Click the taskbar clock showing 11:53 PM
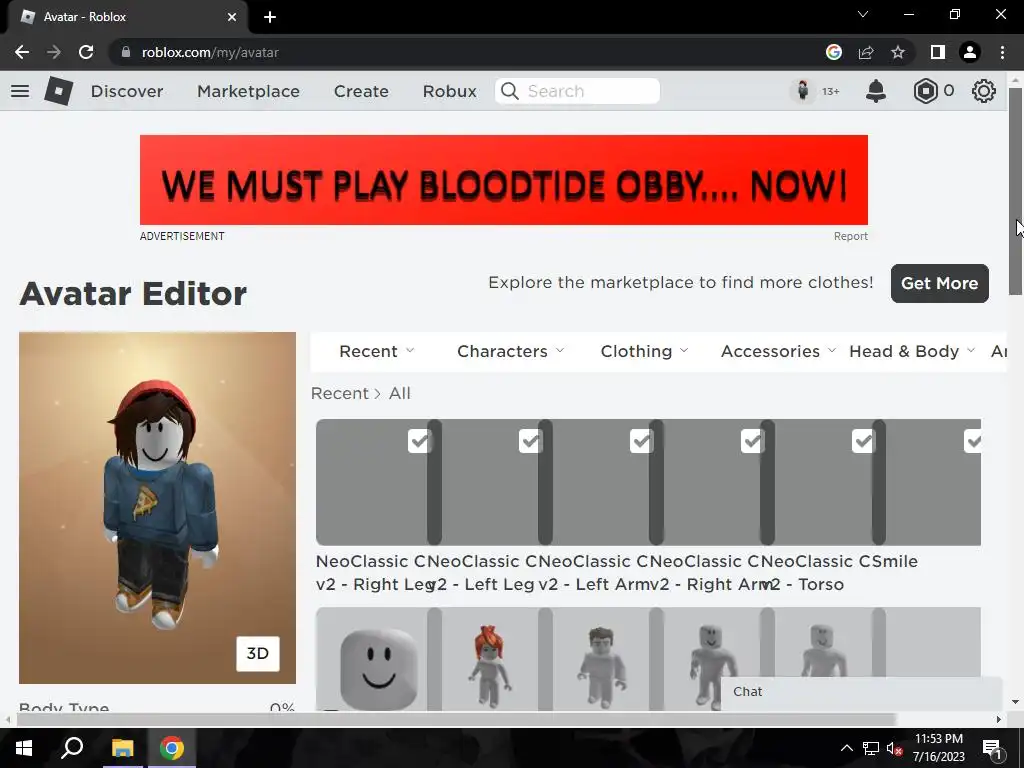Image resolution: width=1024 pixels, height=768 pixels. [938, 748]
